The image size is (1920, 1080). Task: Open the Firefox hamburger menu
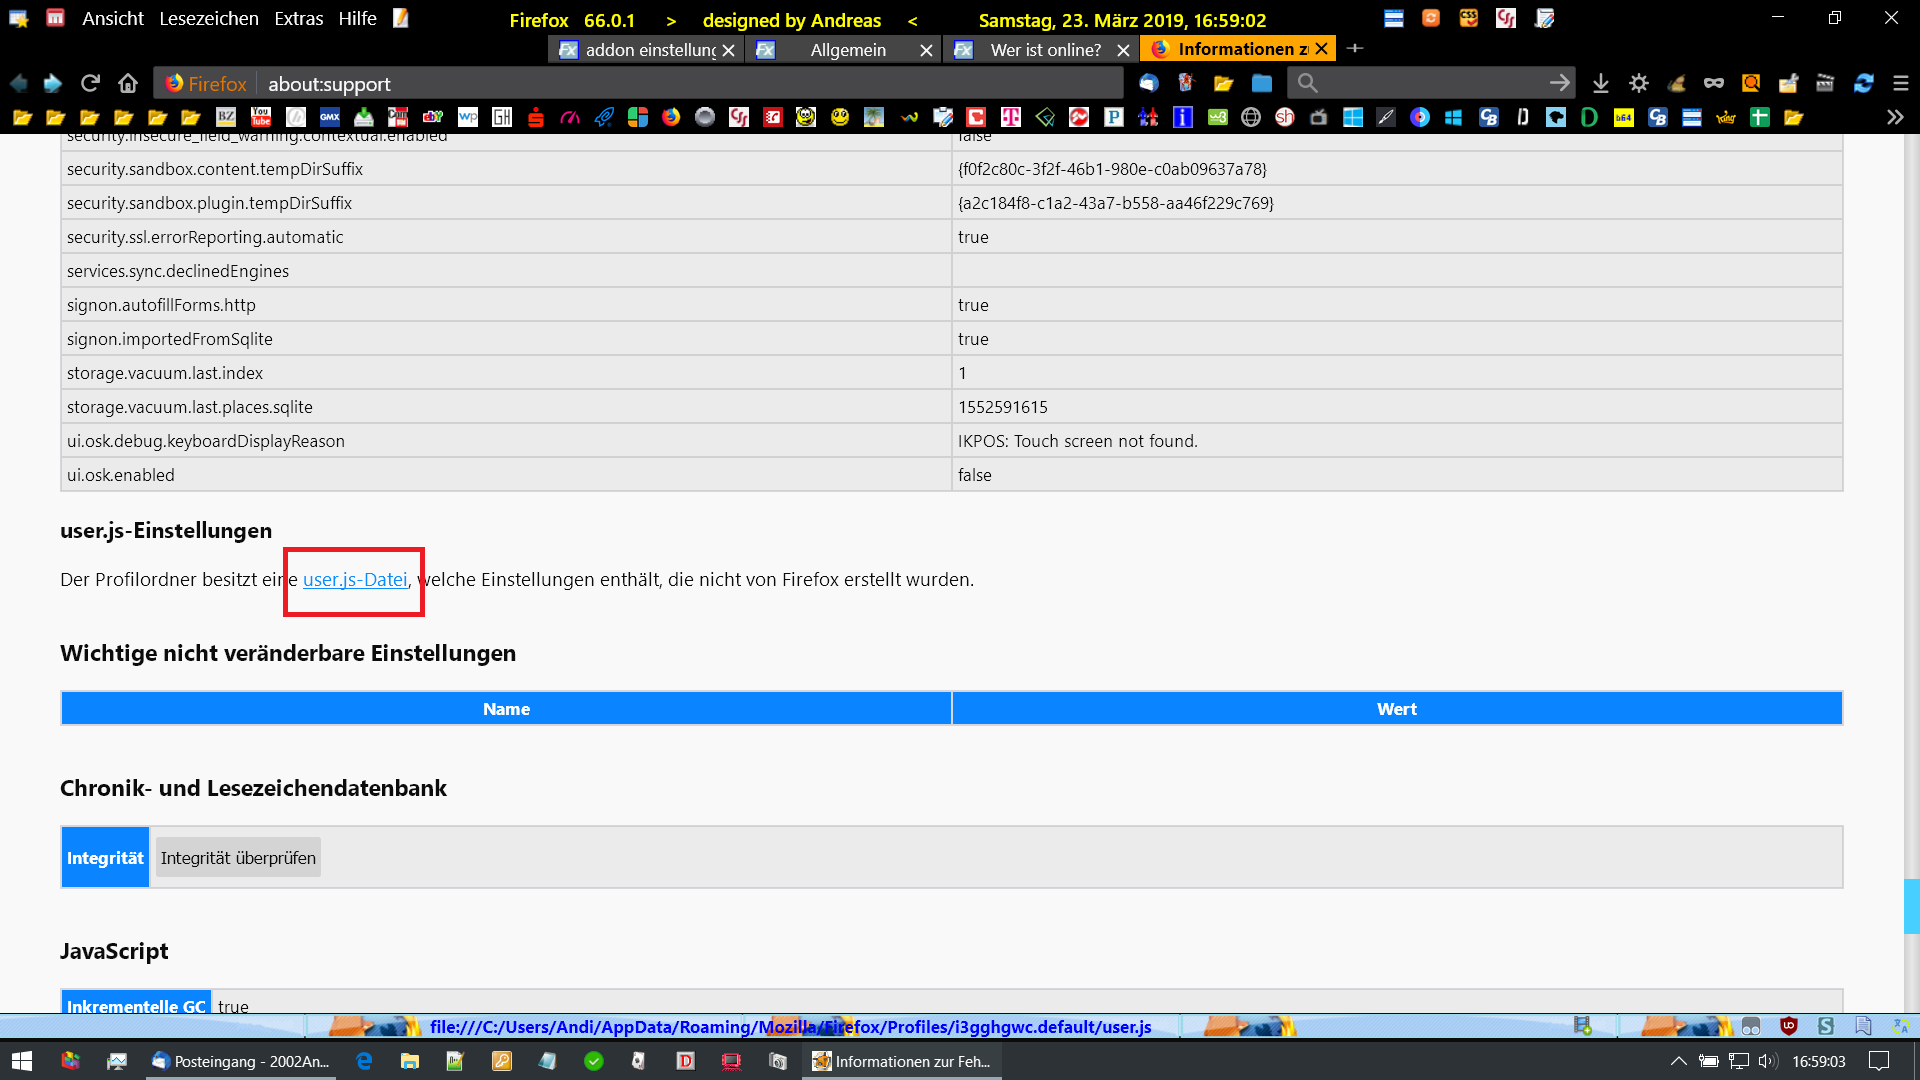1900,83
